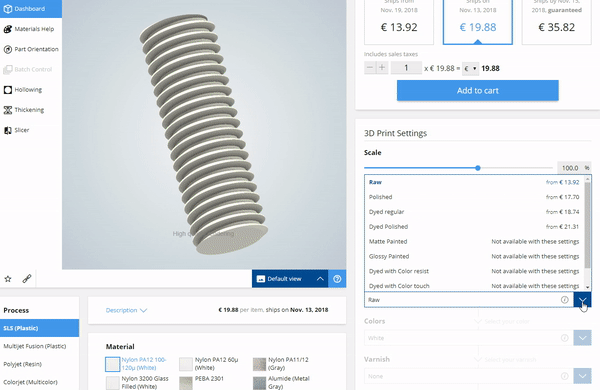Click the Default view image icon
Screen dimensions: 600x390
[x=261, y=279]
